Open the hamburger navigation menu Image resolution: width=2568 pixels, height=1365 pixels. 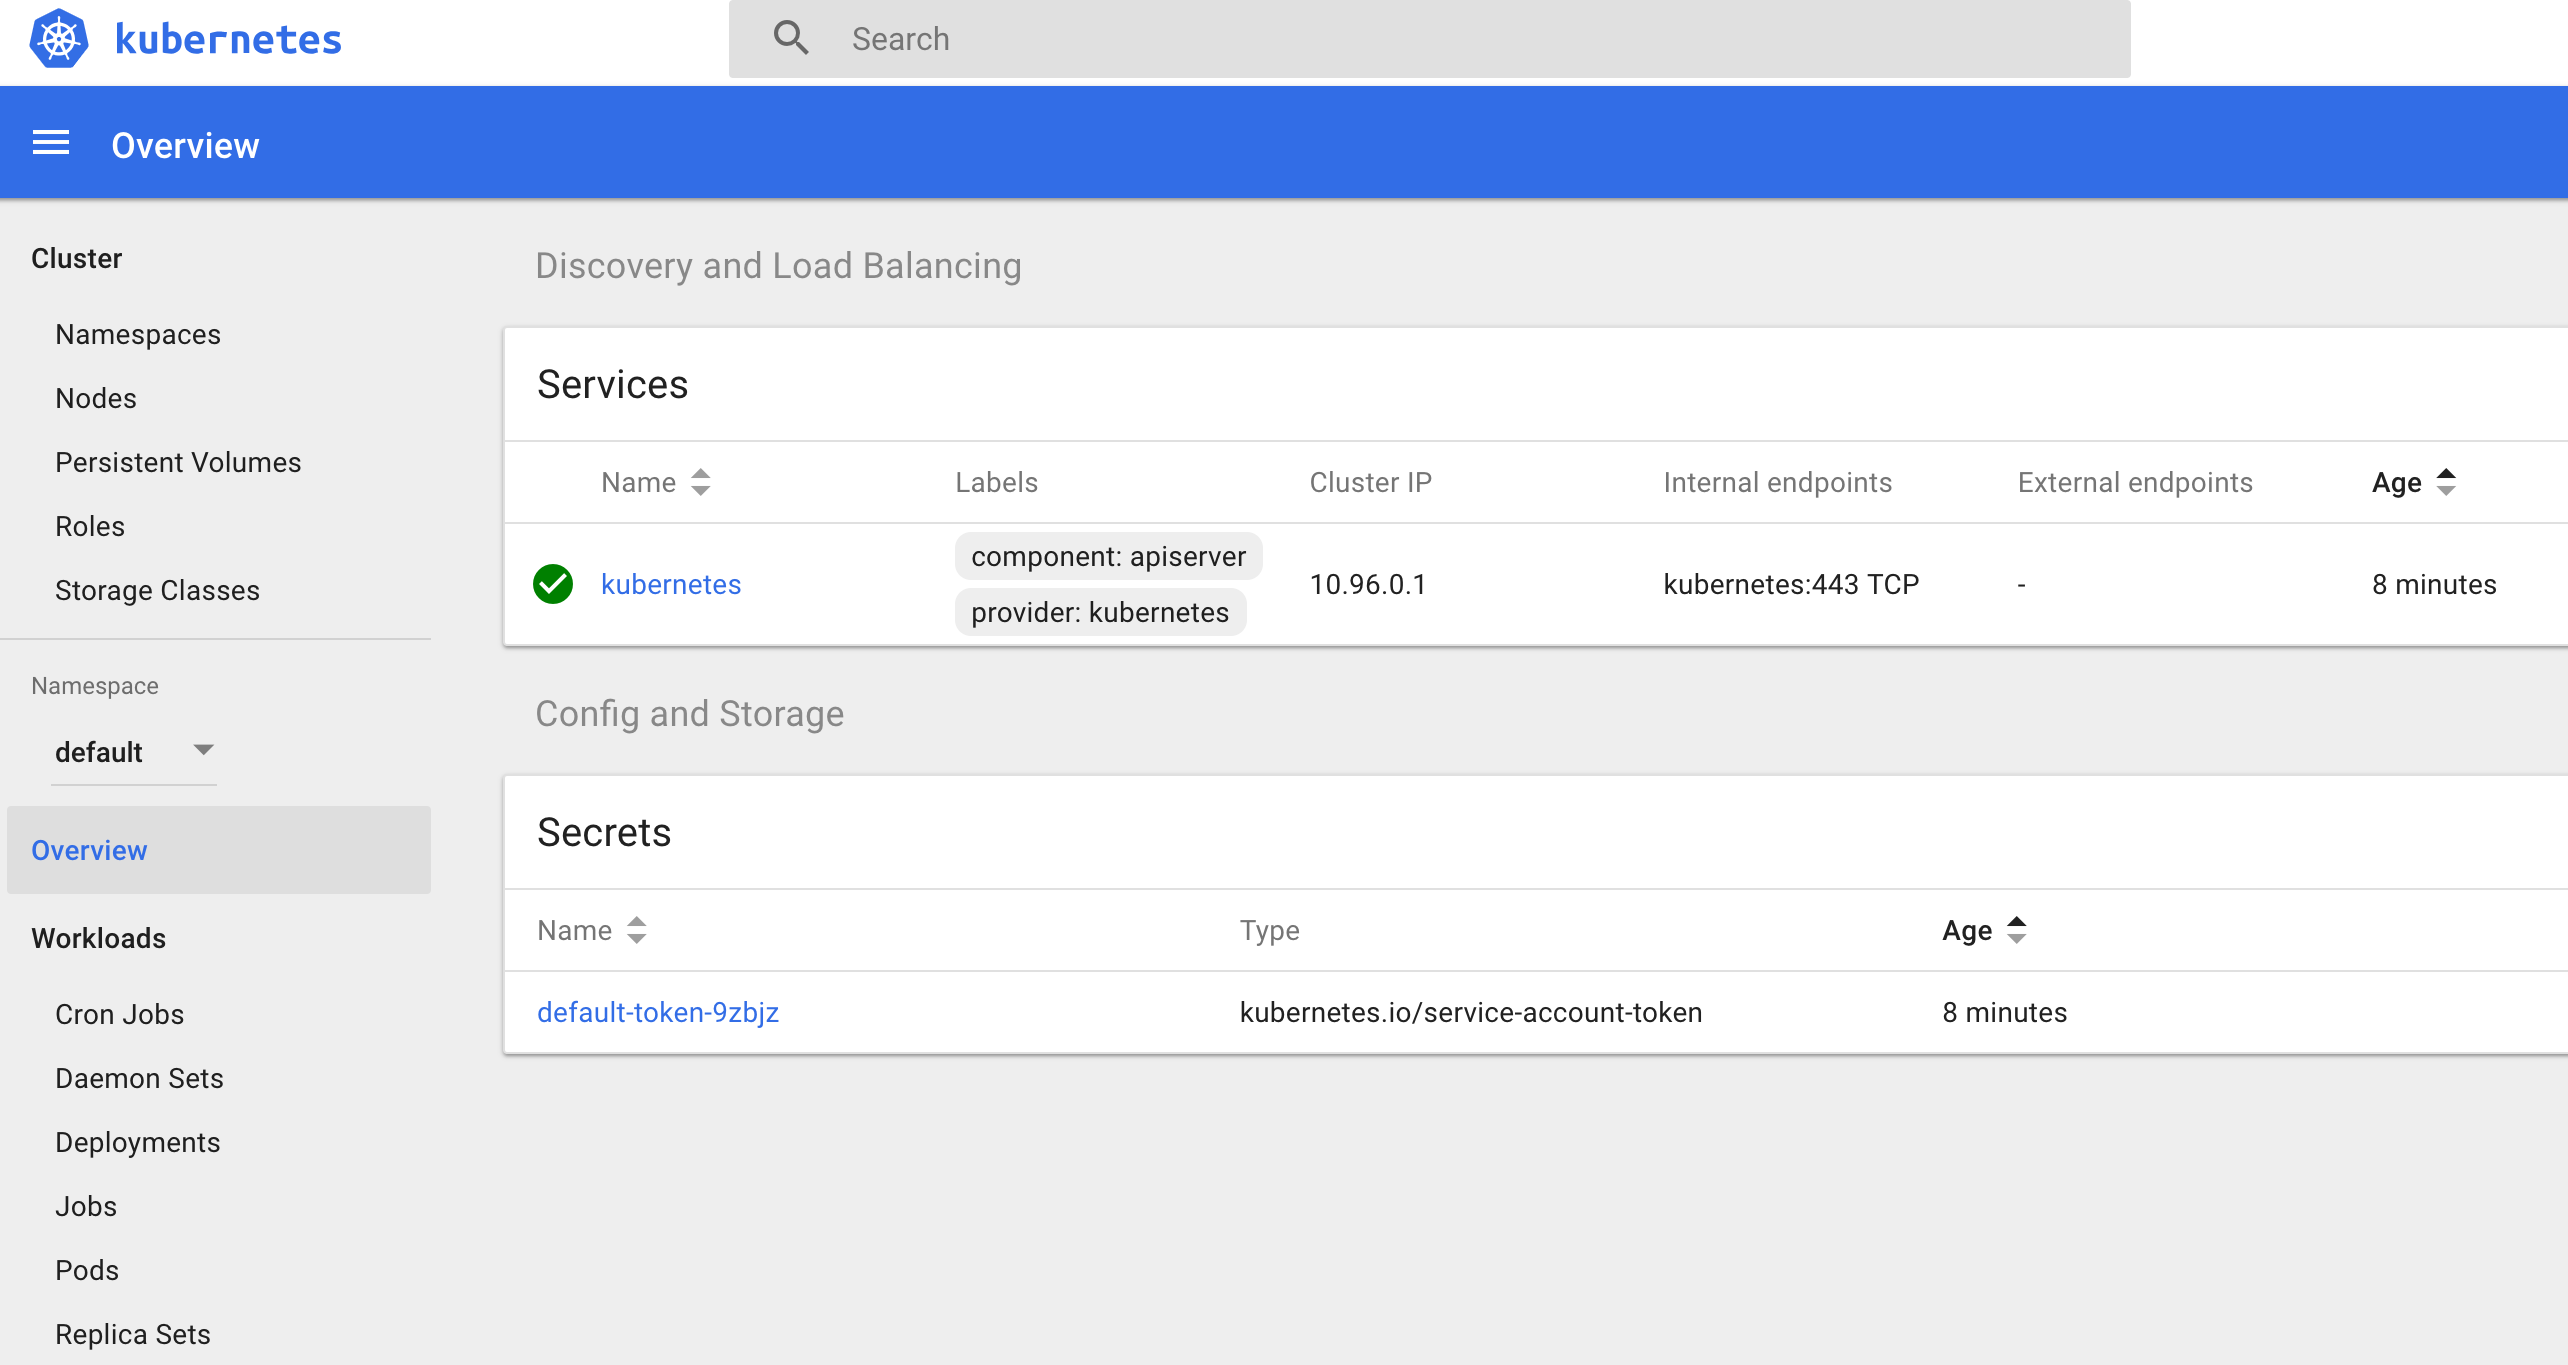tap(51, 144)
